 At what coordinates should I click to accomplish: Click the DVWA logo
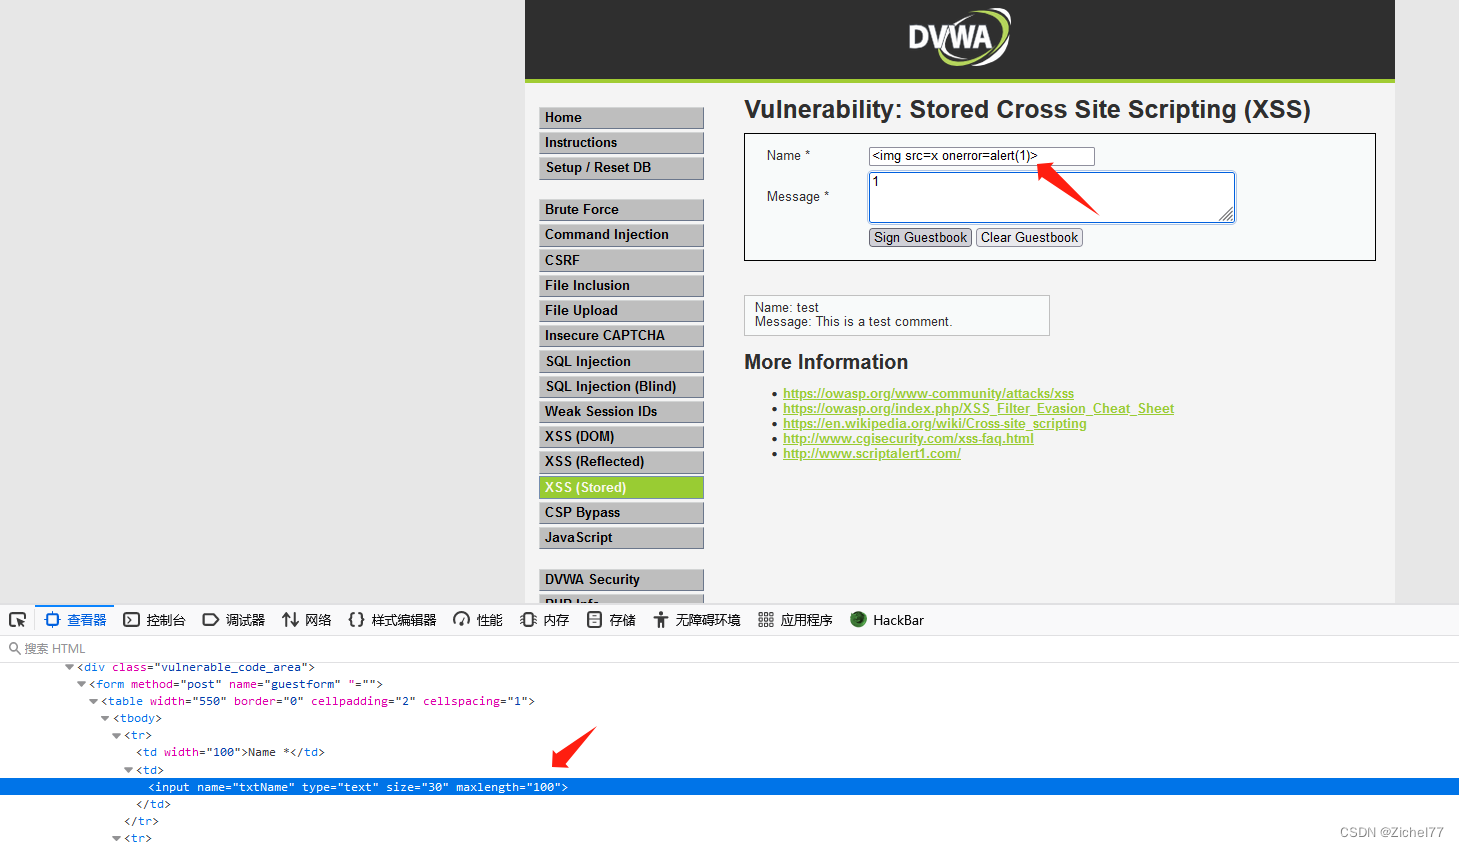(959, 38)
